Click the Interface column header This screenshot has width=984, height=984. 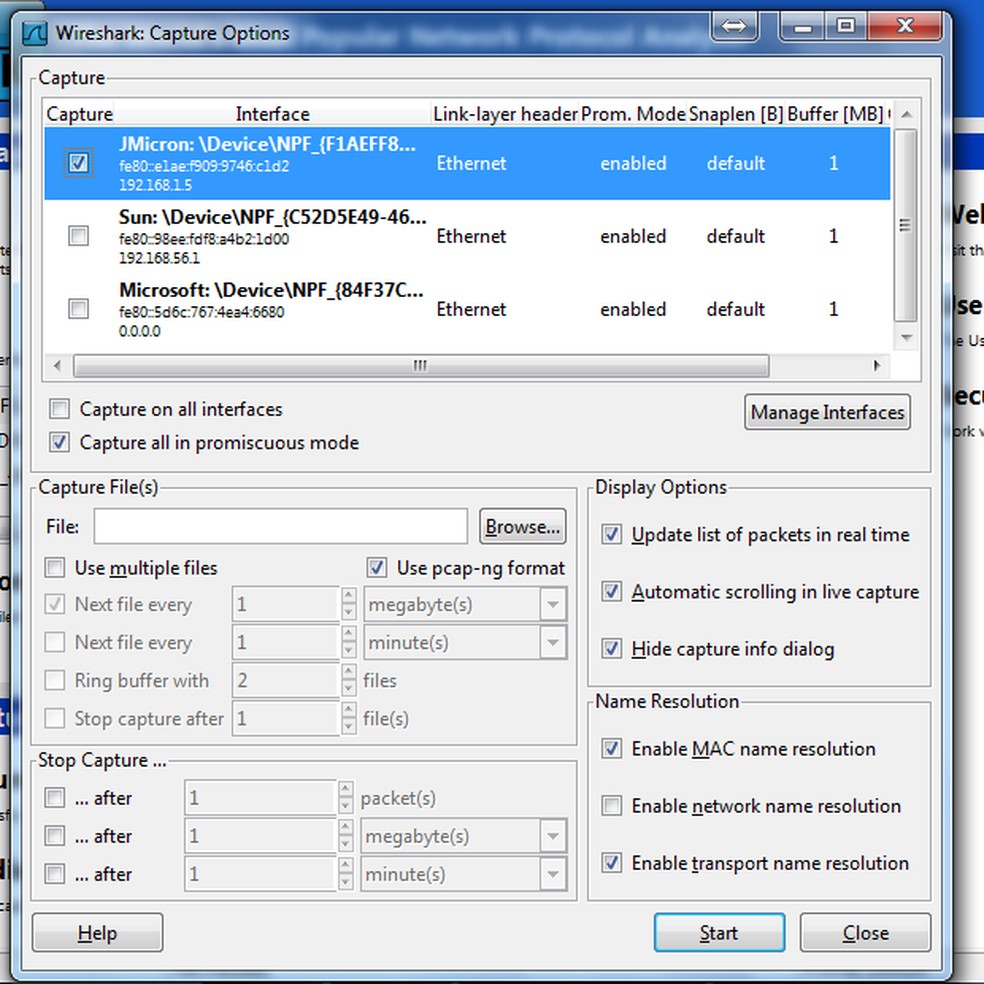[x=272, y=114]
